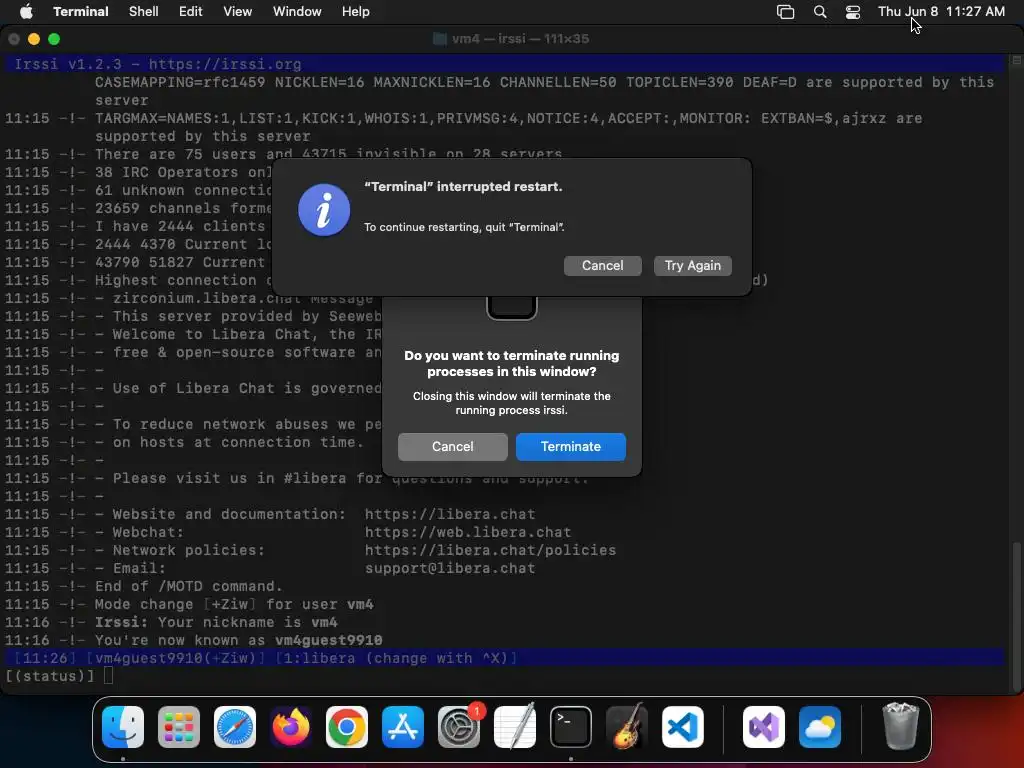Click the https://web.libera.chat webchat link
This screenshot has width=1024, height=768.
pyautogui.click(x=468, y=532)
